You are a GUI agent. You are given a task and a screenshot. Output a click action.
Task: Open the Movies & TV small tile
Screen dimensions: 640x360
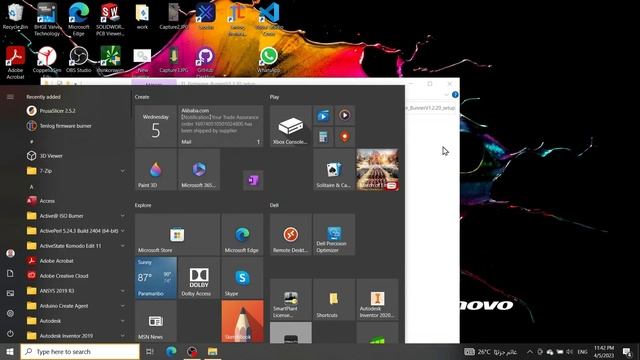(x=323, y=116)
